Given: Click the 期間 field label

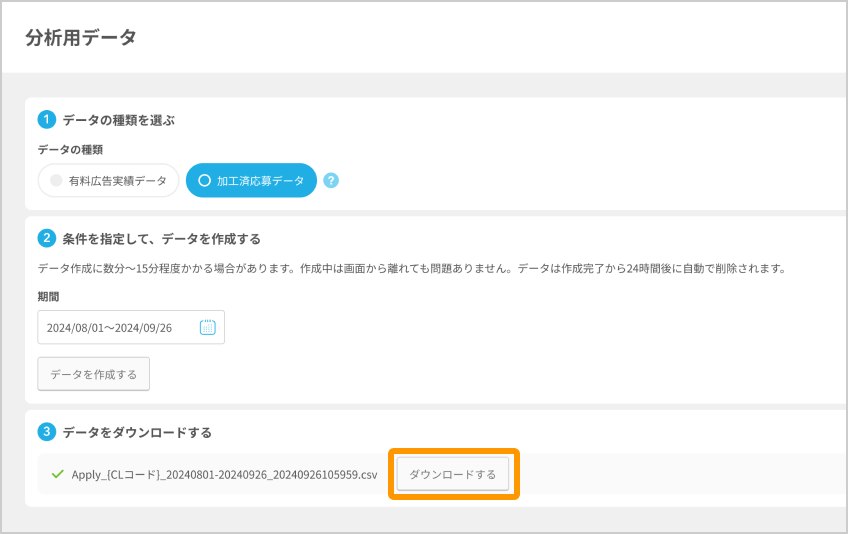Looking at the screenshot, I should 48,296.
